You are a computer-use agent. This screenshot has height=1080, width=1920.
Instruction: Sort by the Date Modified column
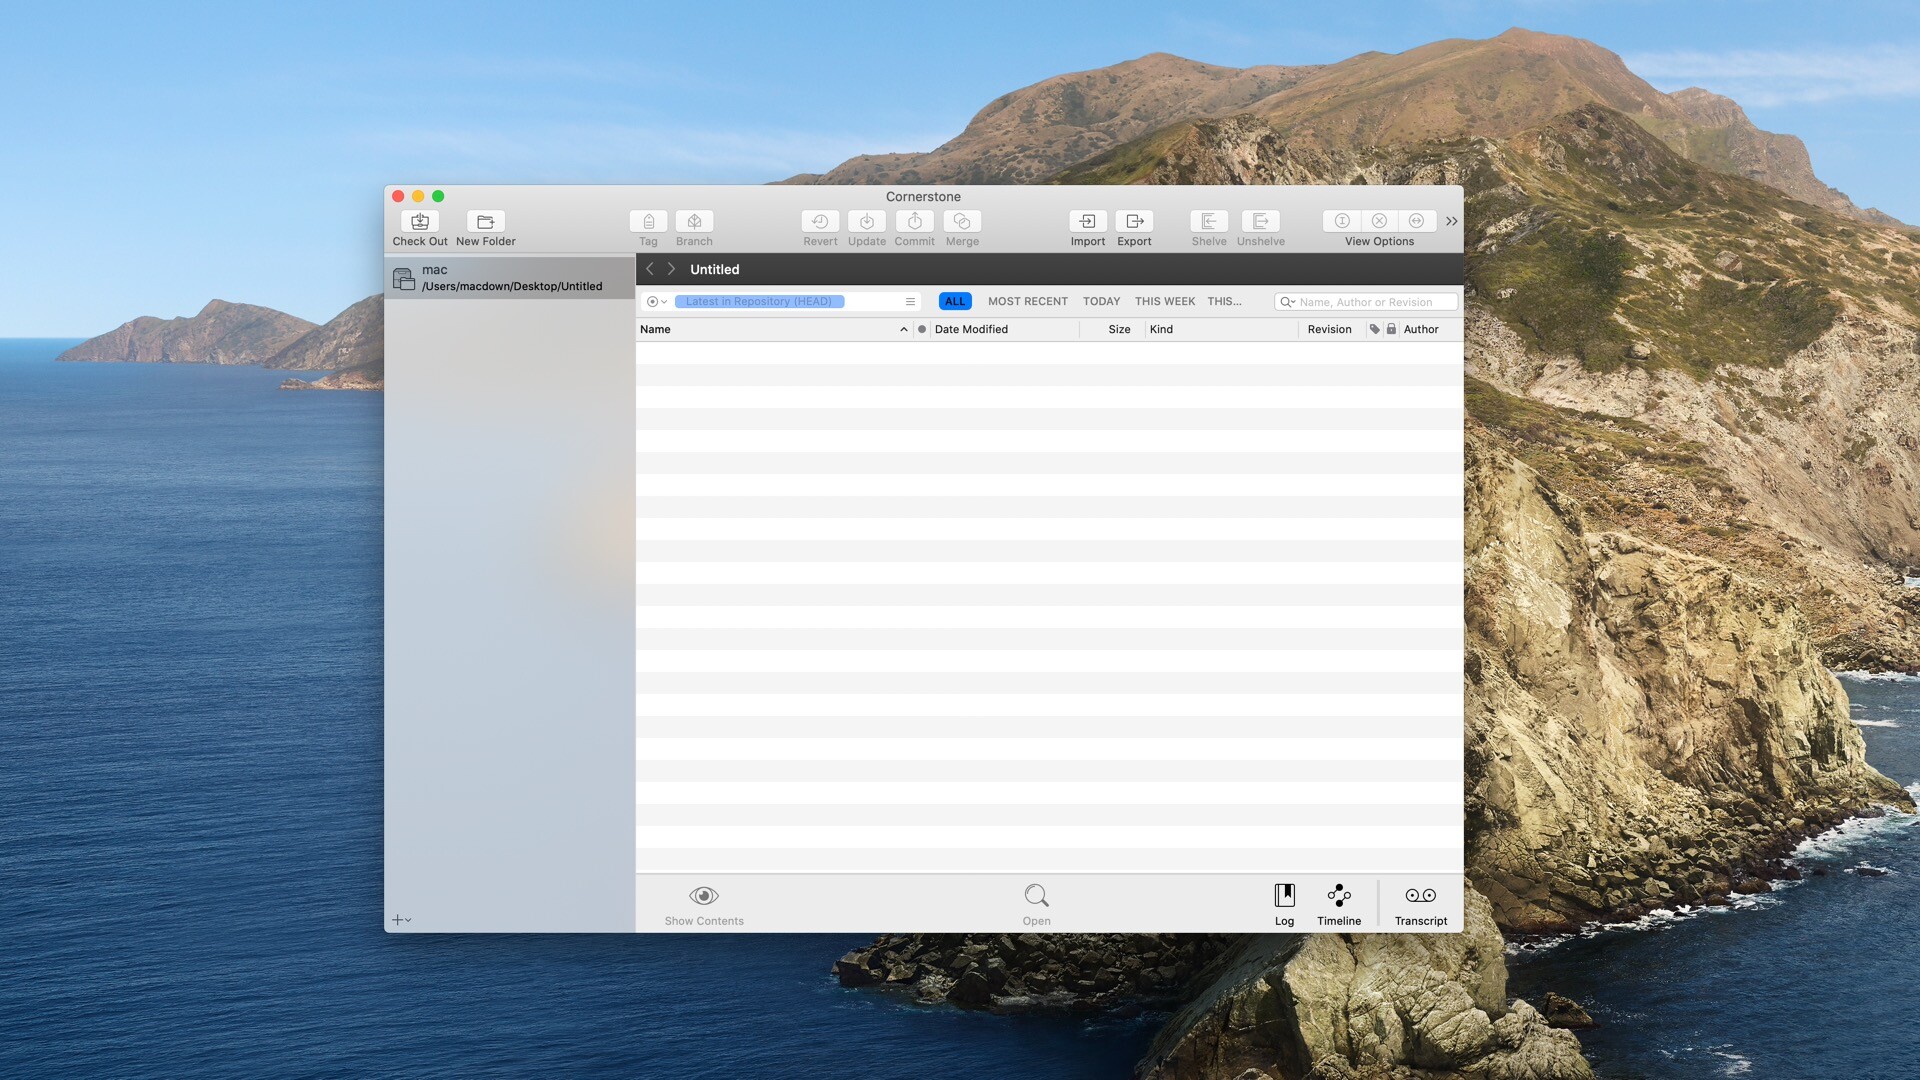pyautogui.click(x=1005, y=329)
